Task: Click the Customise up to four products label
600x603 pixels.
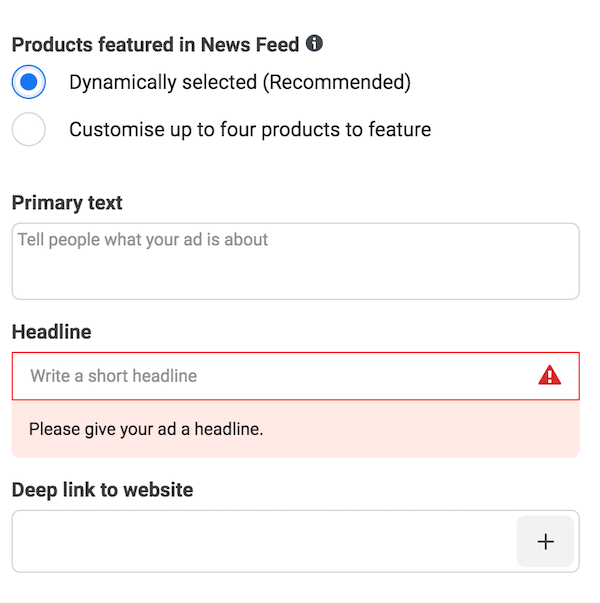Action: point(250,130)
